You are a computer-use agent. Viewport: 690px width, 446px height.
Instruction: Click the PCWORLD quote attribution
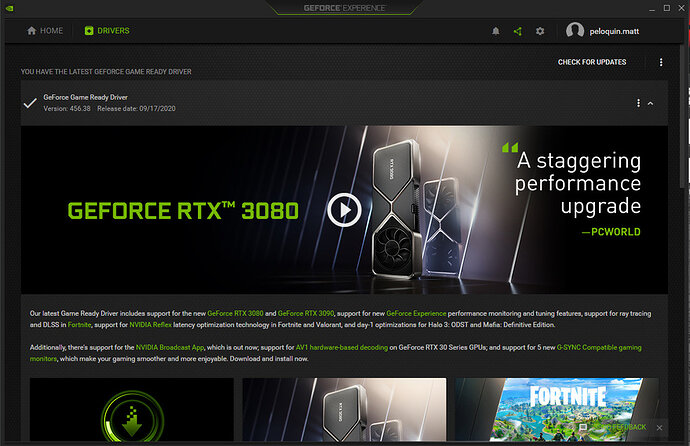point(611,232)
